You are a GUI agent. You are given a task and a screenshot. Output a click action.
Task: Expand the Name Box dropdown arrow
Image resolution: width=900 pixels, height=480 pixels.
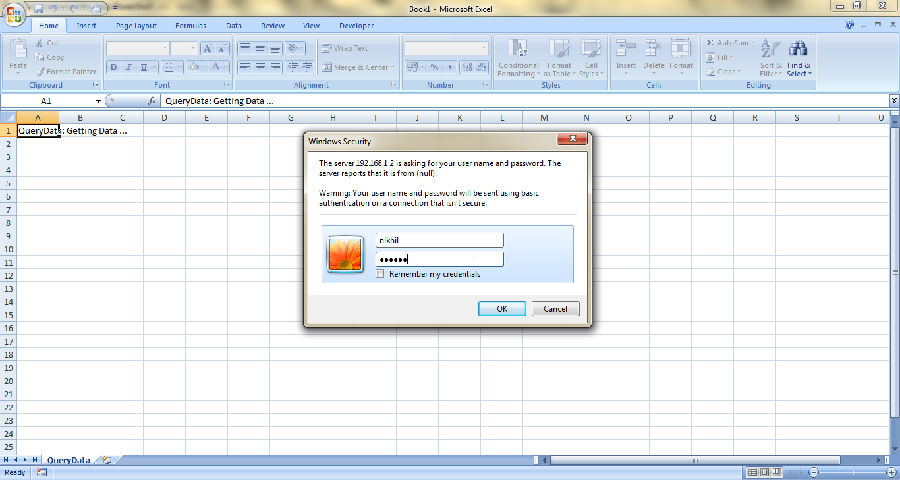coord(98,101)
